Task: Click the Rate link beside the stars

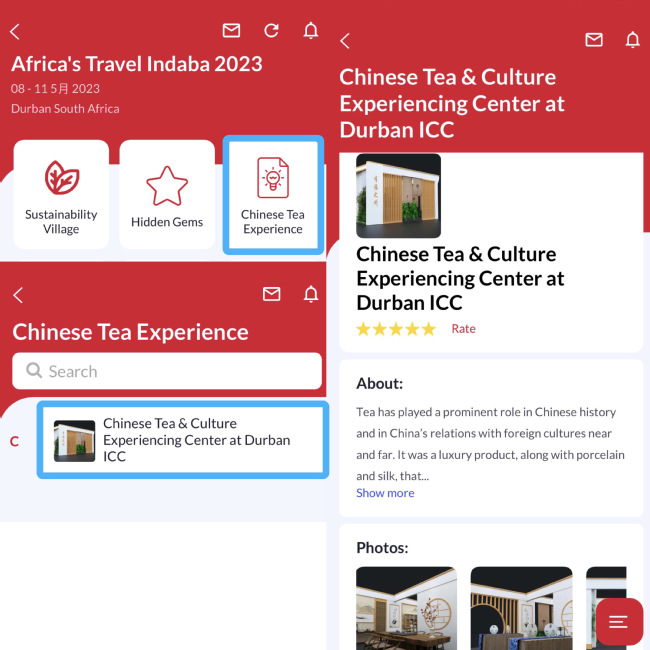Action: [x=463, y=329]
